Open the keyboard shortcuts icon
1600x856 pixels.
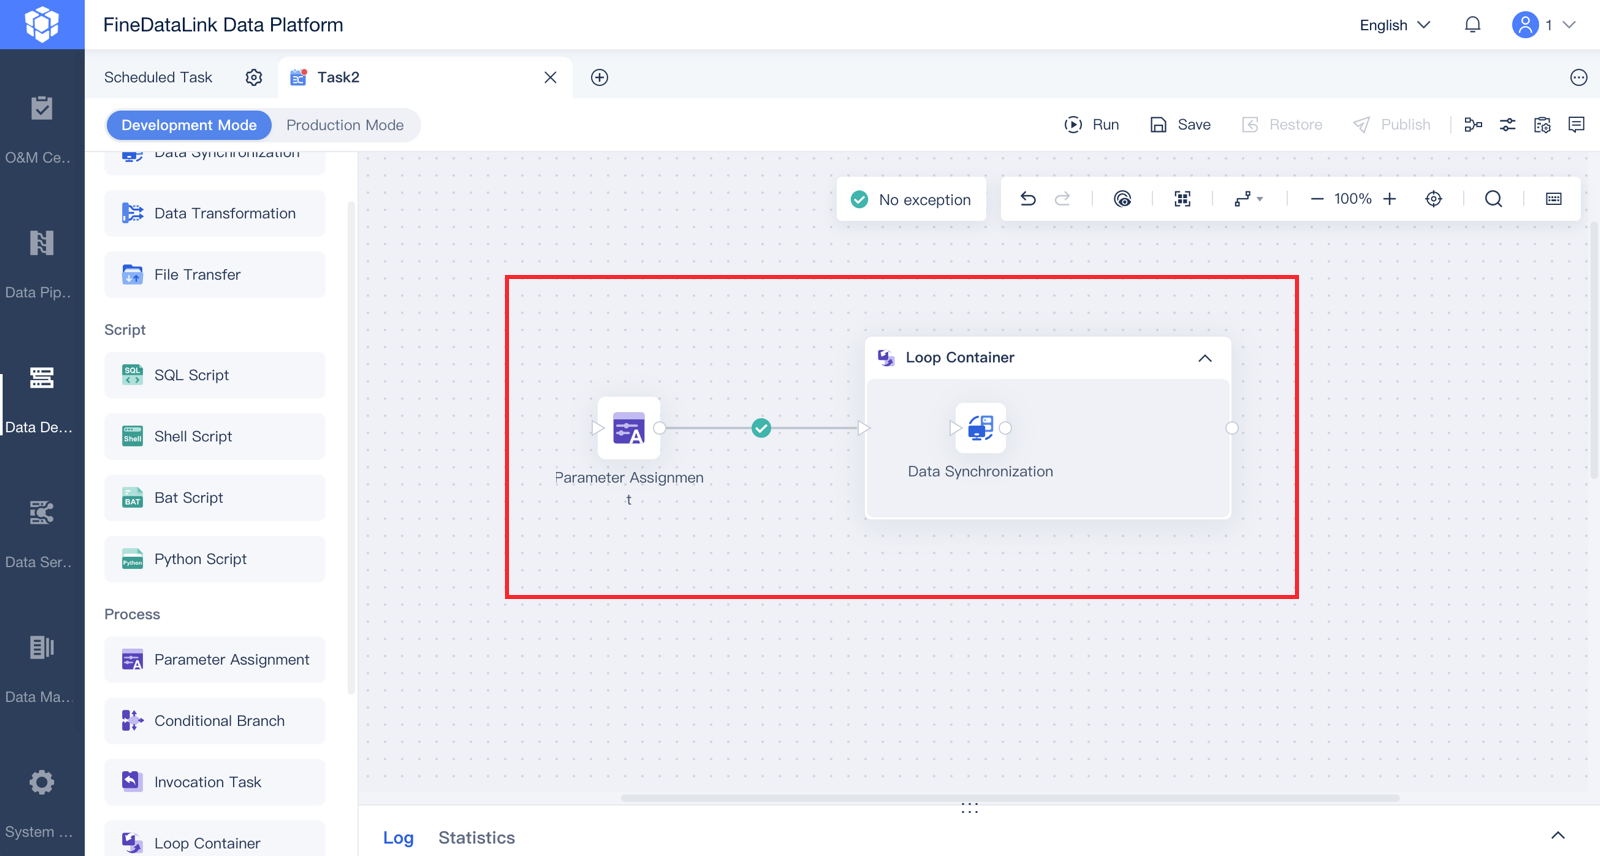point(1554,199)
